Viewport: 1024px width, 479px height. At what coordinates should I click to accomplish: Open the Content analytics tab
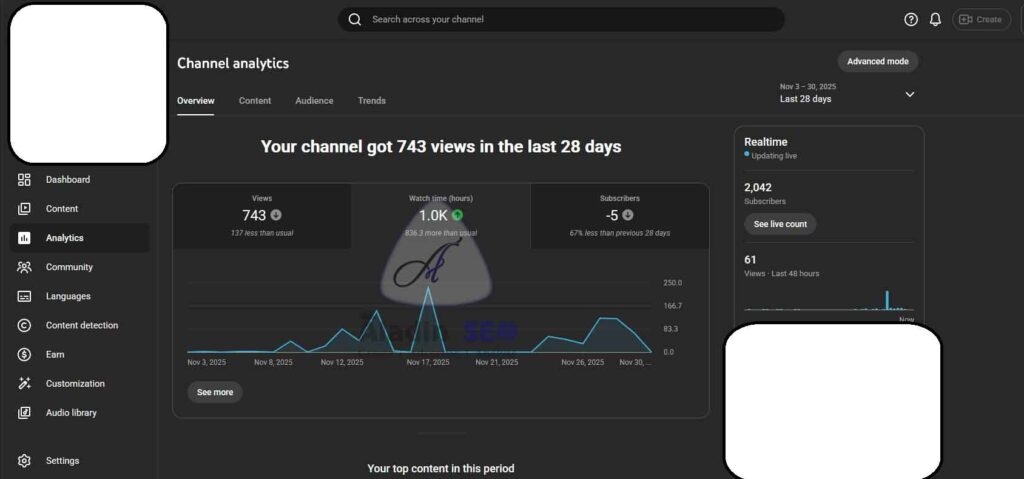[x=255, y=100]
